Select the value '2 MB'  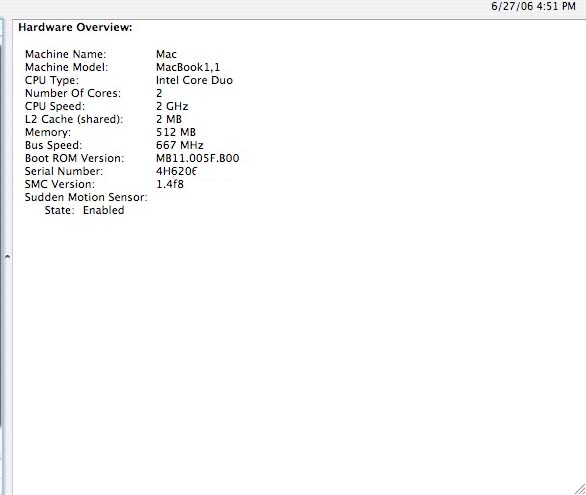click(169, 119)
